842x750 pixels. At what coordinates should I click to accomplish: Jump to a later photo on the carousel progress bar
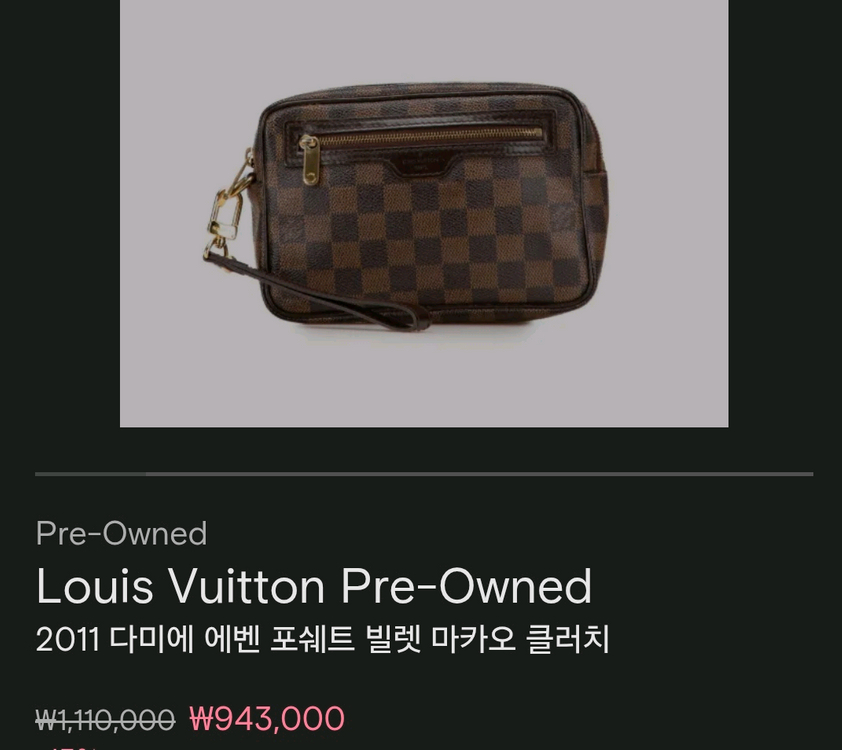click(x=480, y=474)
